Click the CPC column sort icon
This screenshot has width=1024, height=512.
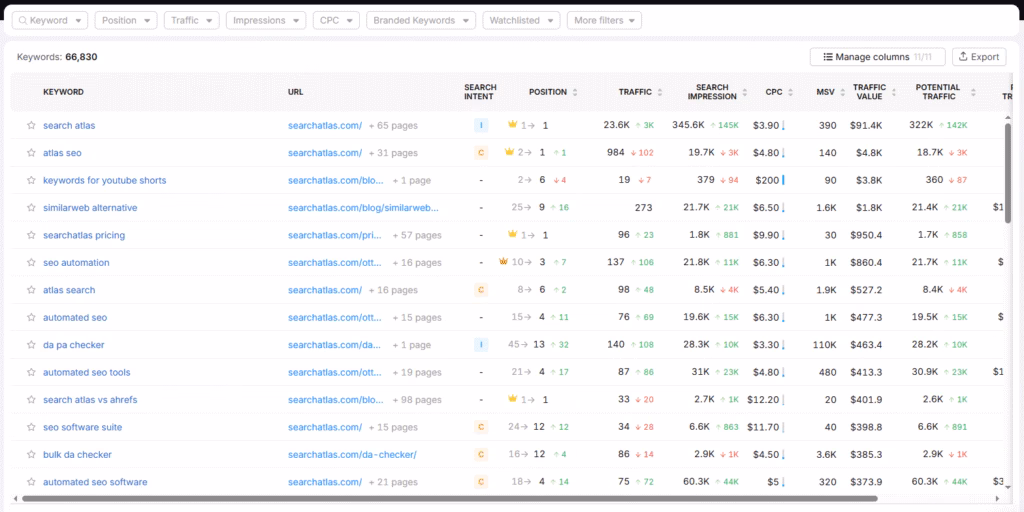791,92
